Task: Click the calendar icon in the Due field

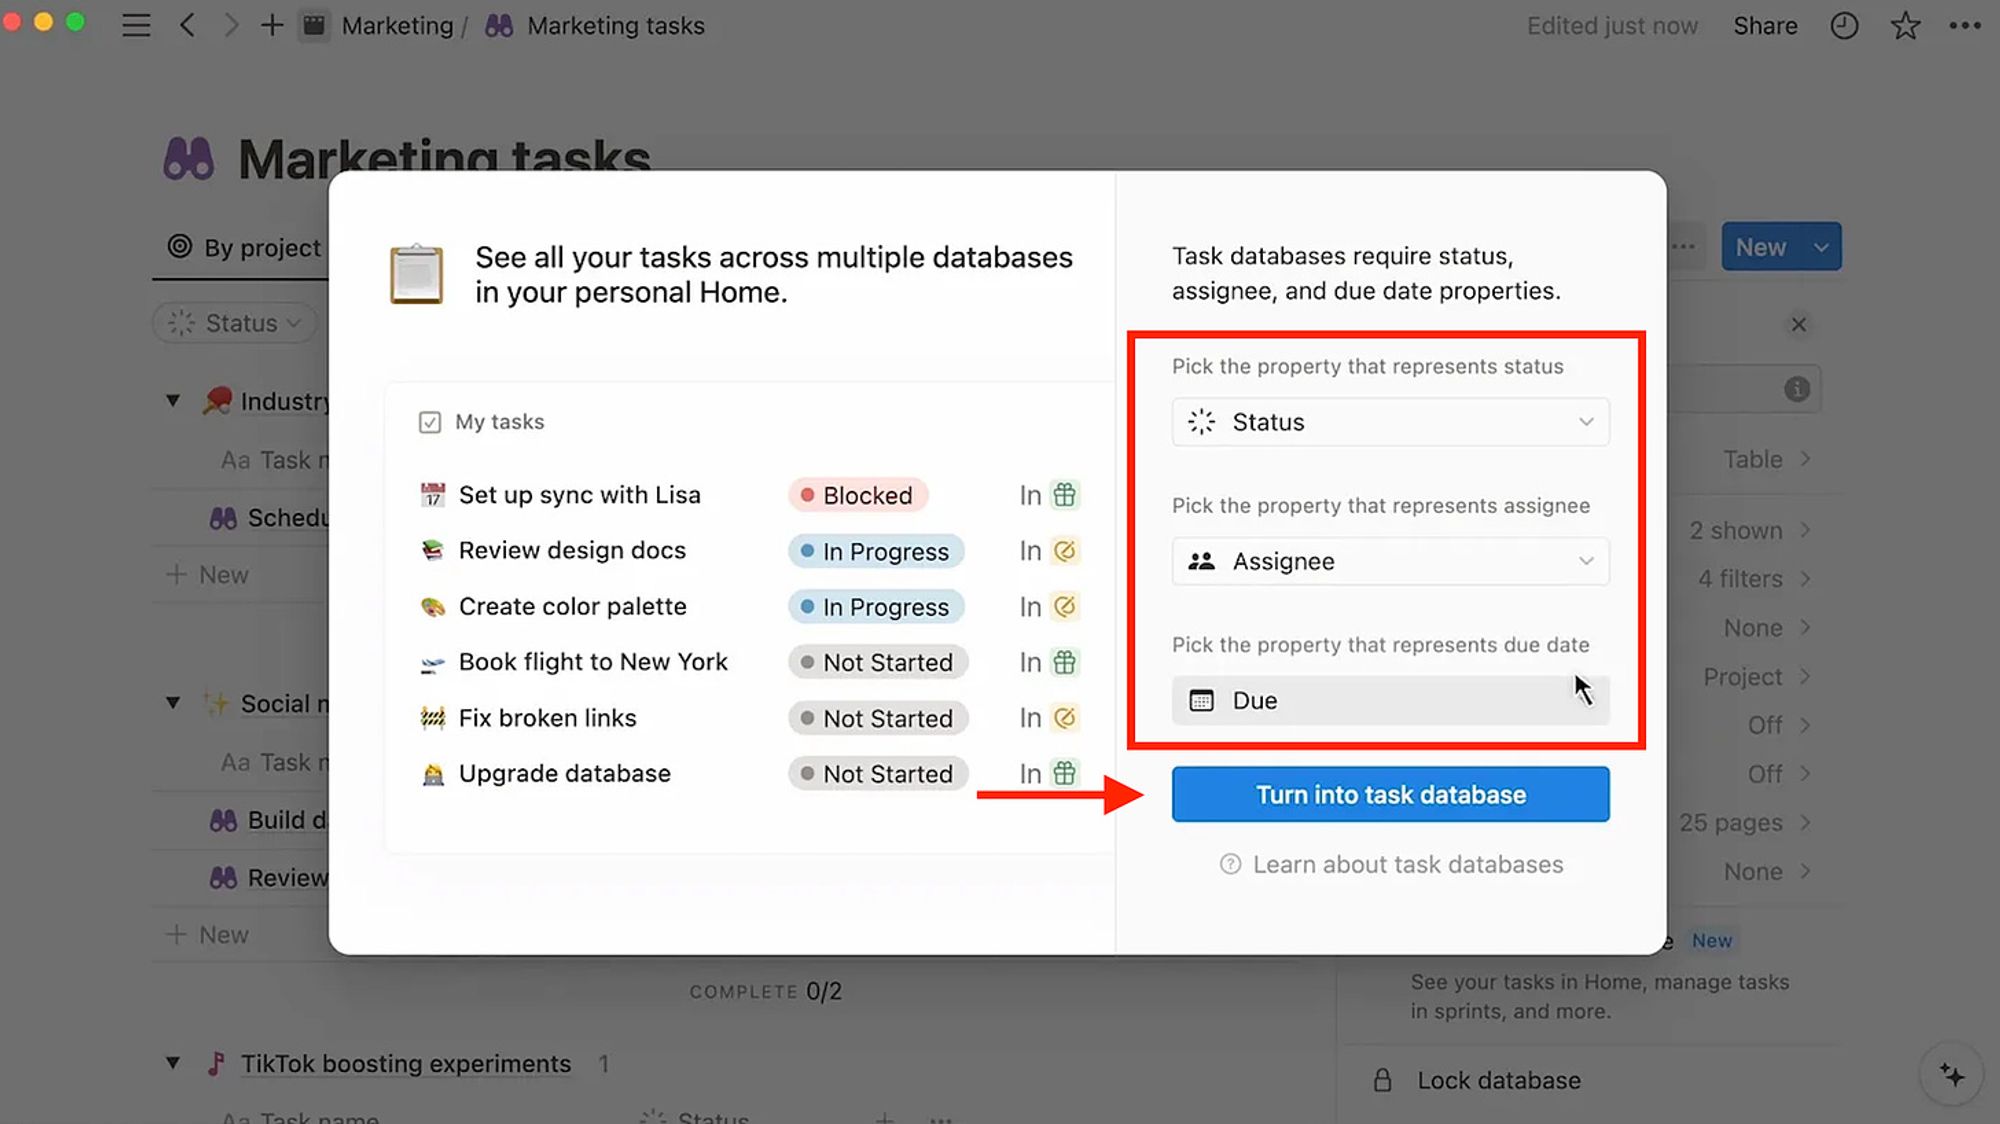Action: pyautogui.click(x=1203, y=700)
